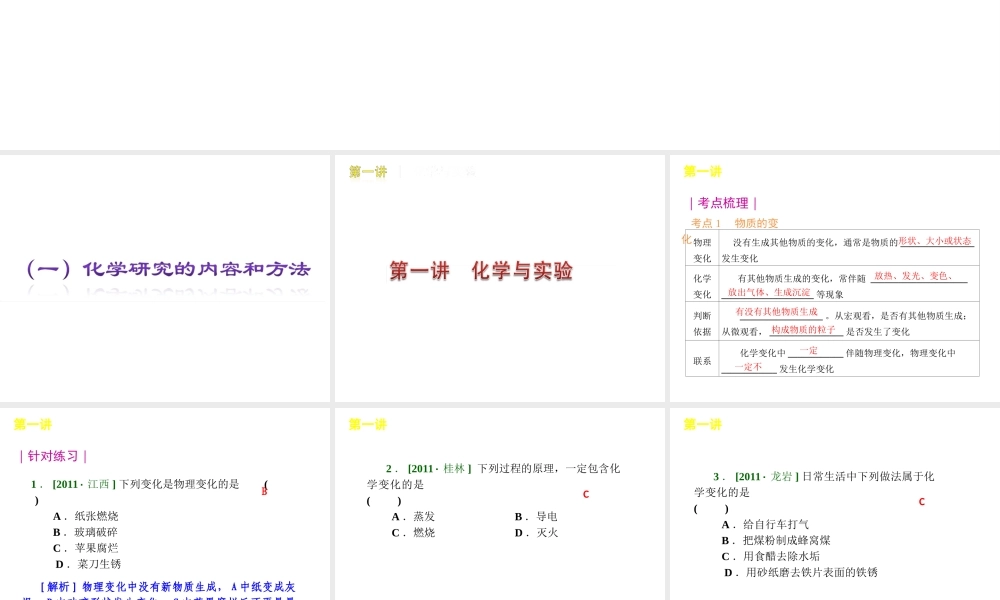Image resolution: width=1000 pixels, height=600 pixels.
Task: Select the 判断依据 row label in table
Action: click(x=702, y=323)
